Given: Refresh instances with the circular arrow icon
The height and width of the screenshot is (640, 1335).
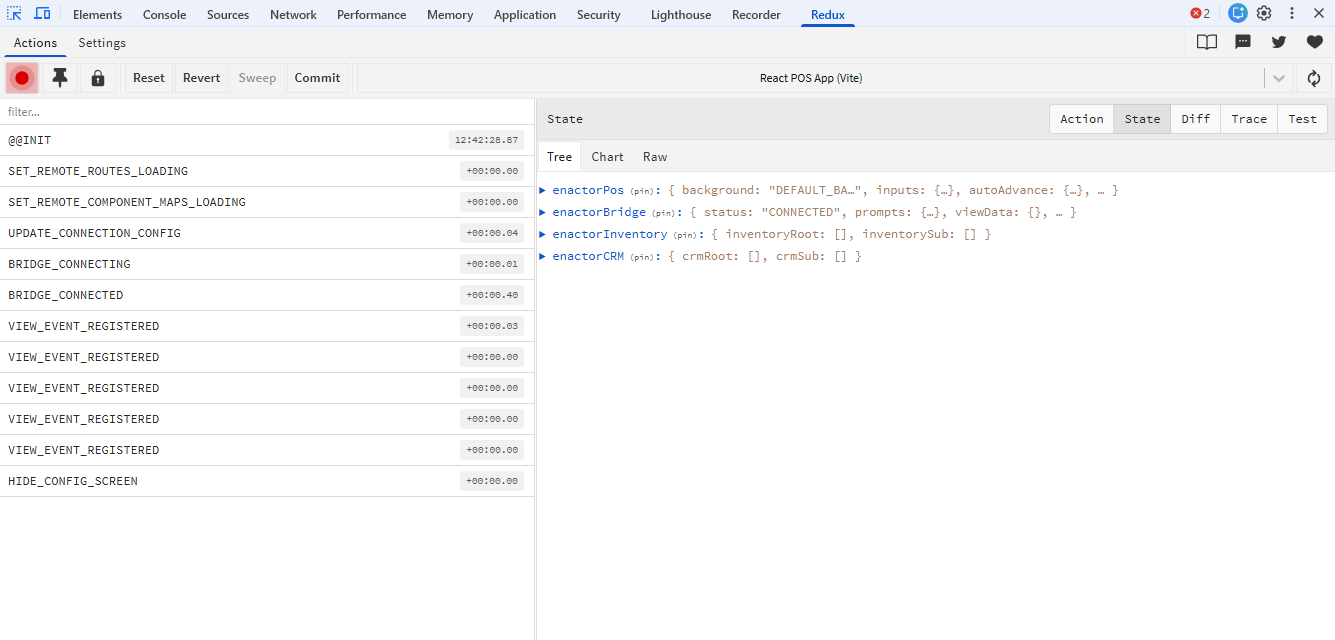Looking at the screenshot, I should pyautogui.click(x=1312, y=78).
